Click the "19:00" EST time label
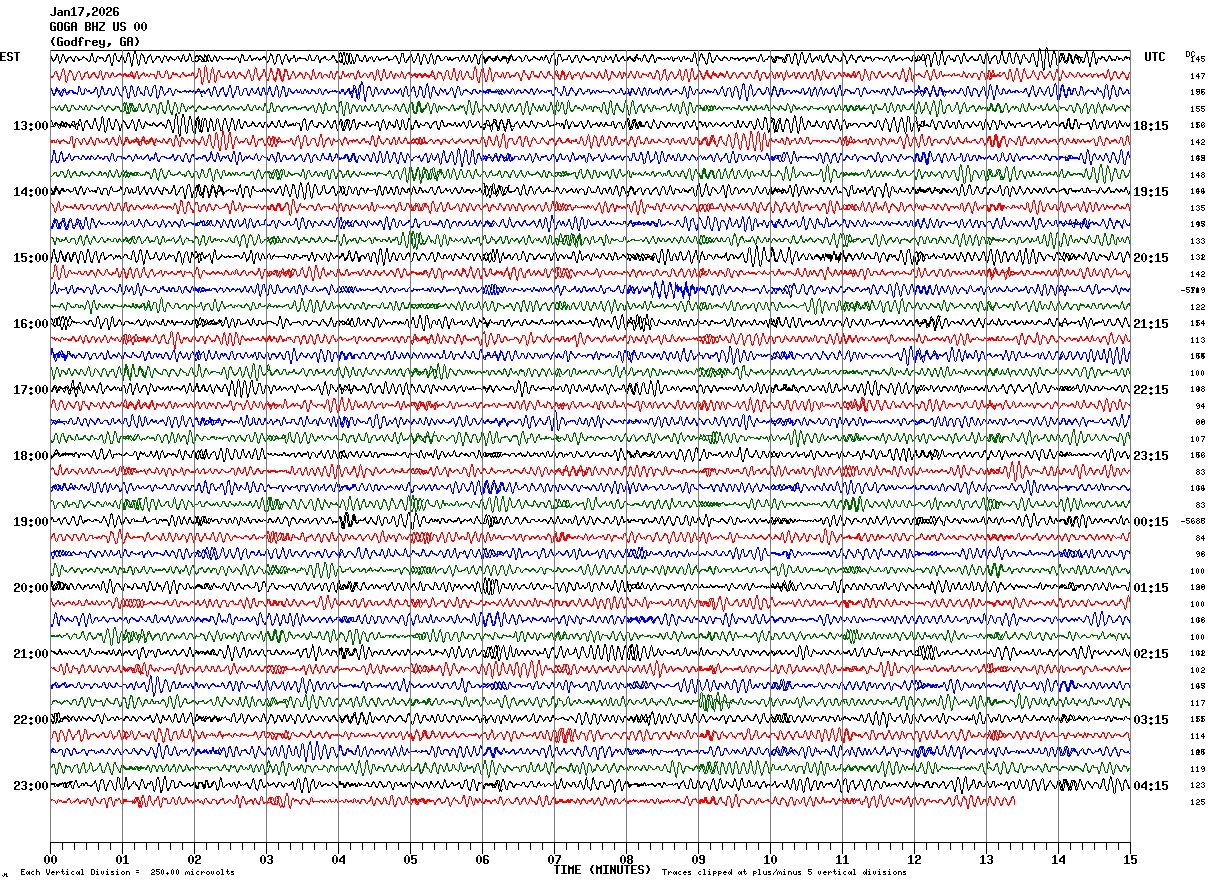This screenshot has height=886, width=1210. 31,522
